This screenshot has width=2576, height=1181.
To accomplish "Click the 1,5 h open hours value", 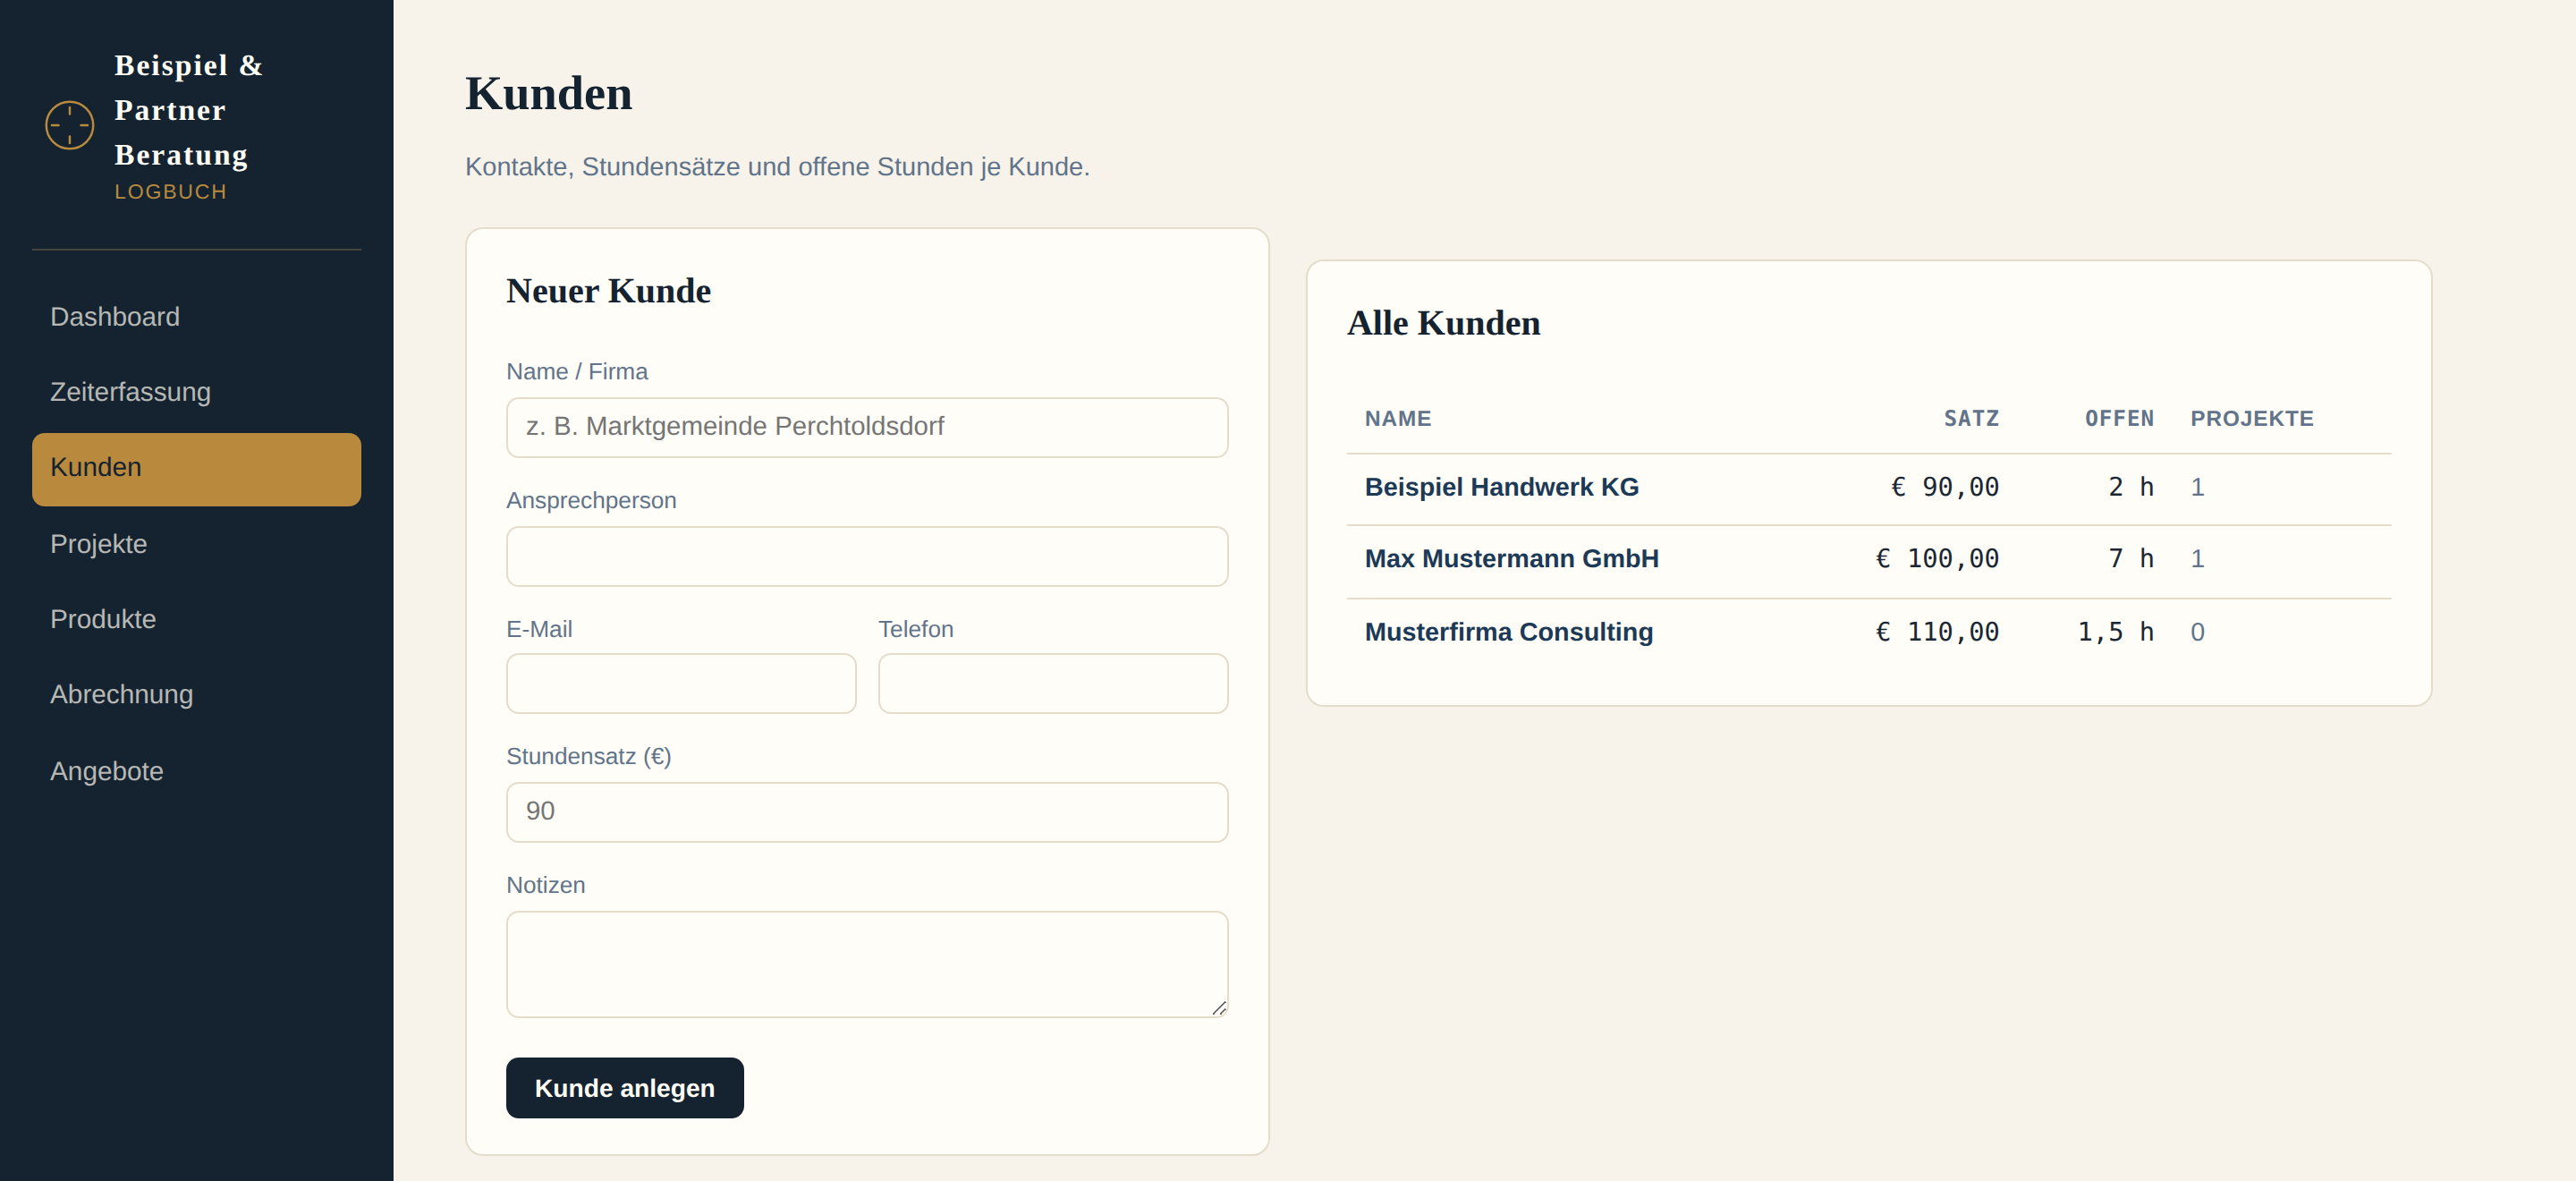I will click(2116, 632).
